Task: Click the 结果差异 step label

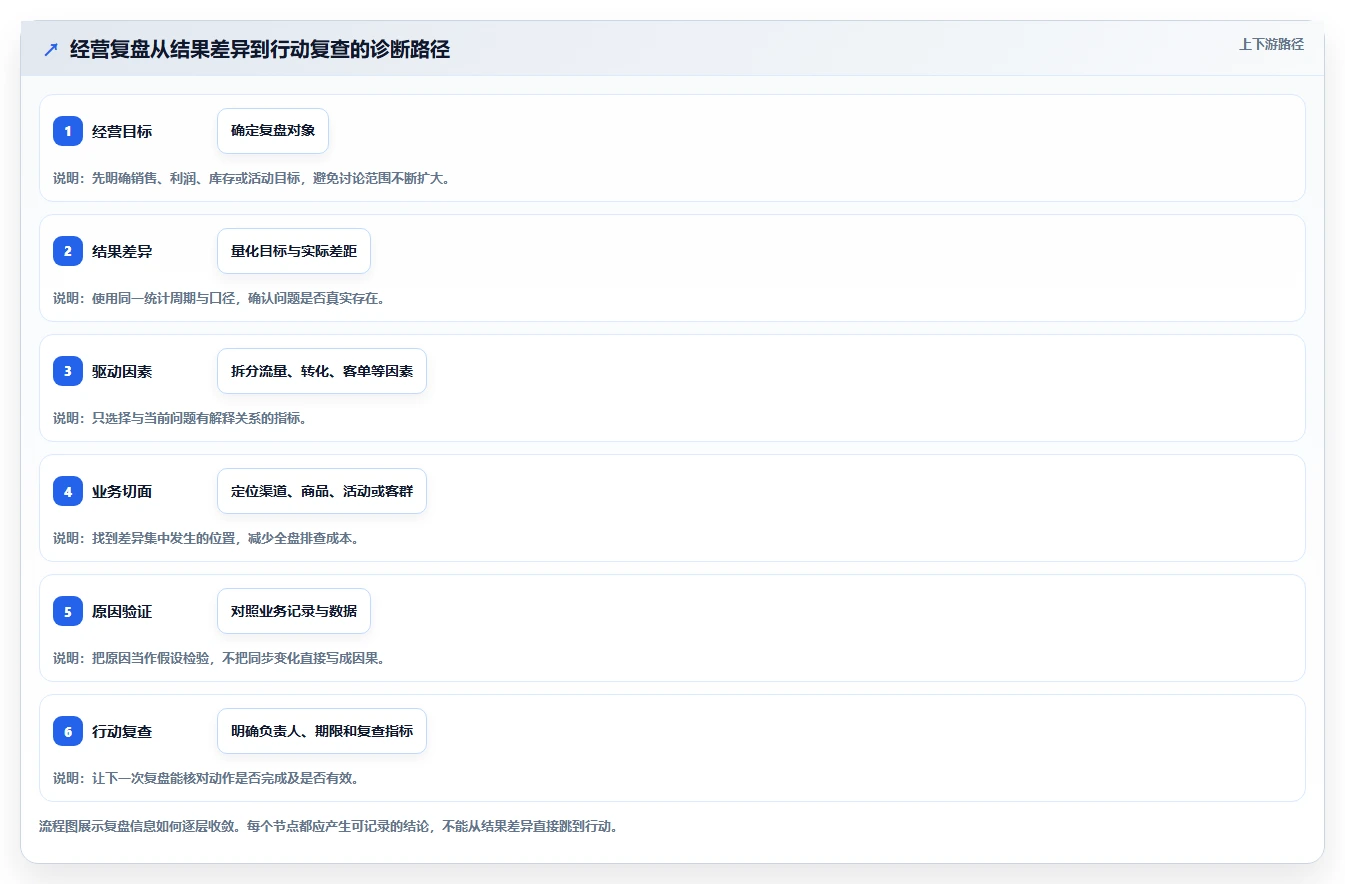Action: coord(122,251)
